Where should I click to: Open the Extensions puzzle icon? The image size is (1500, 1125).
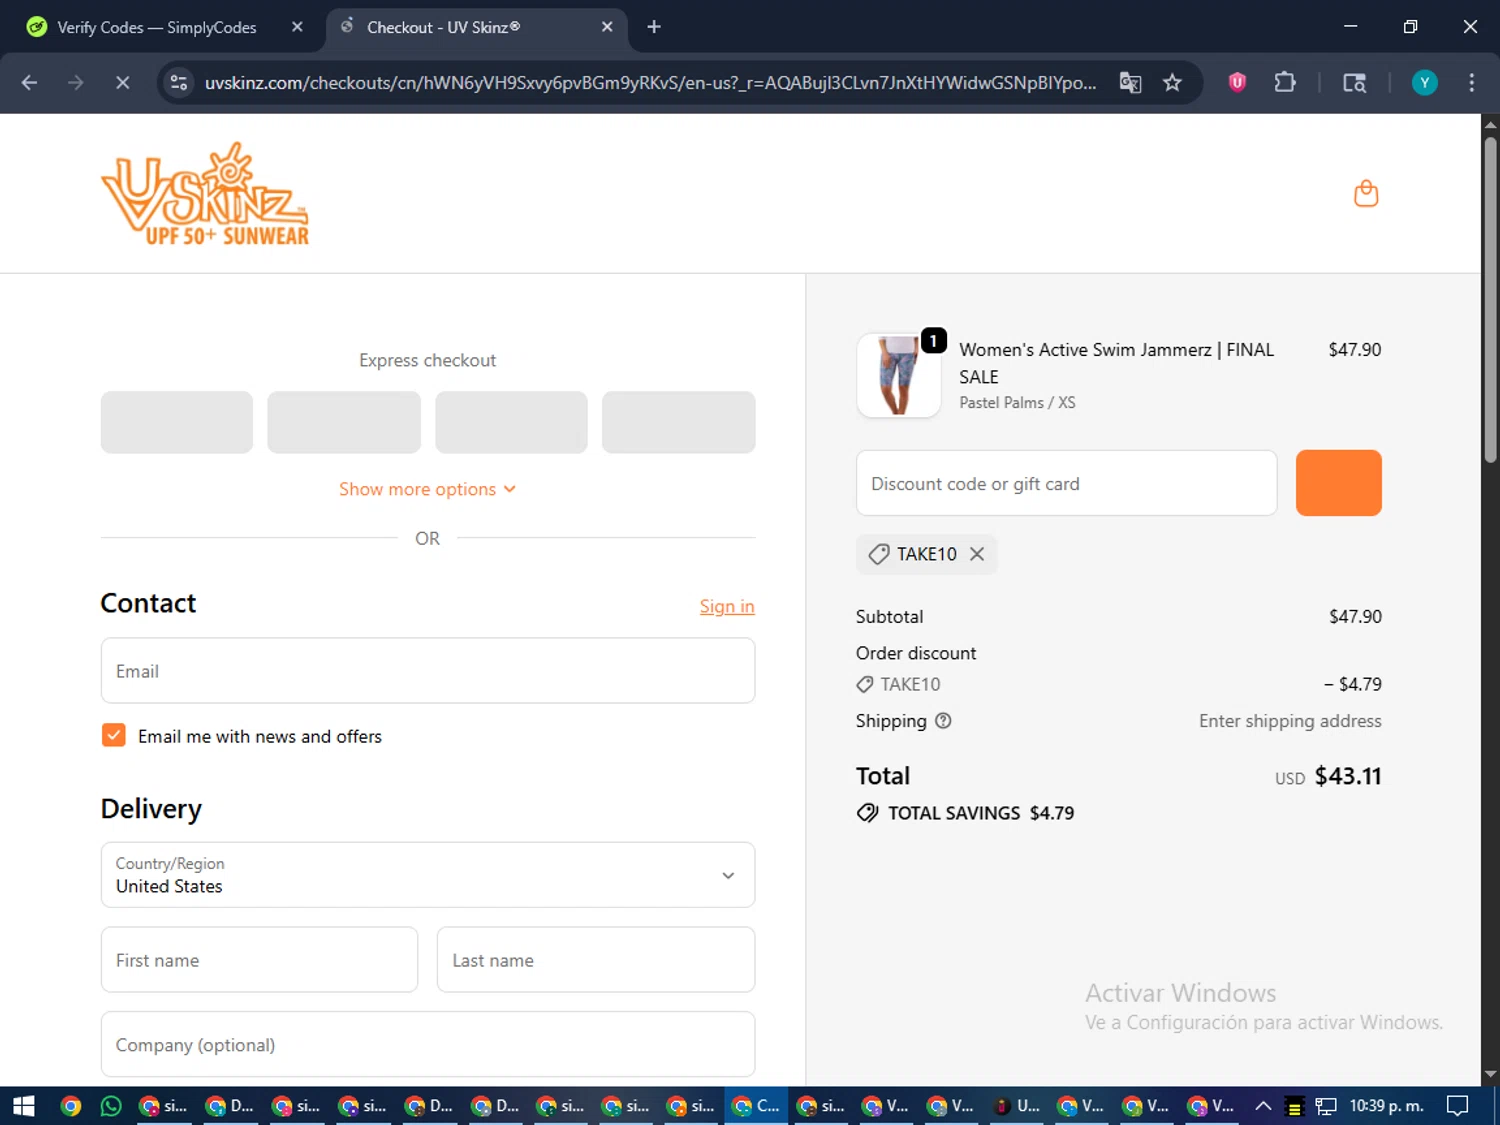(1285, 83)
